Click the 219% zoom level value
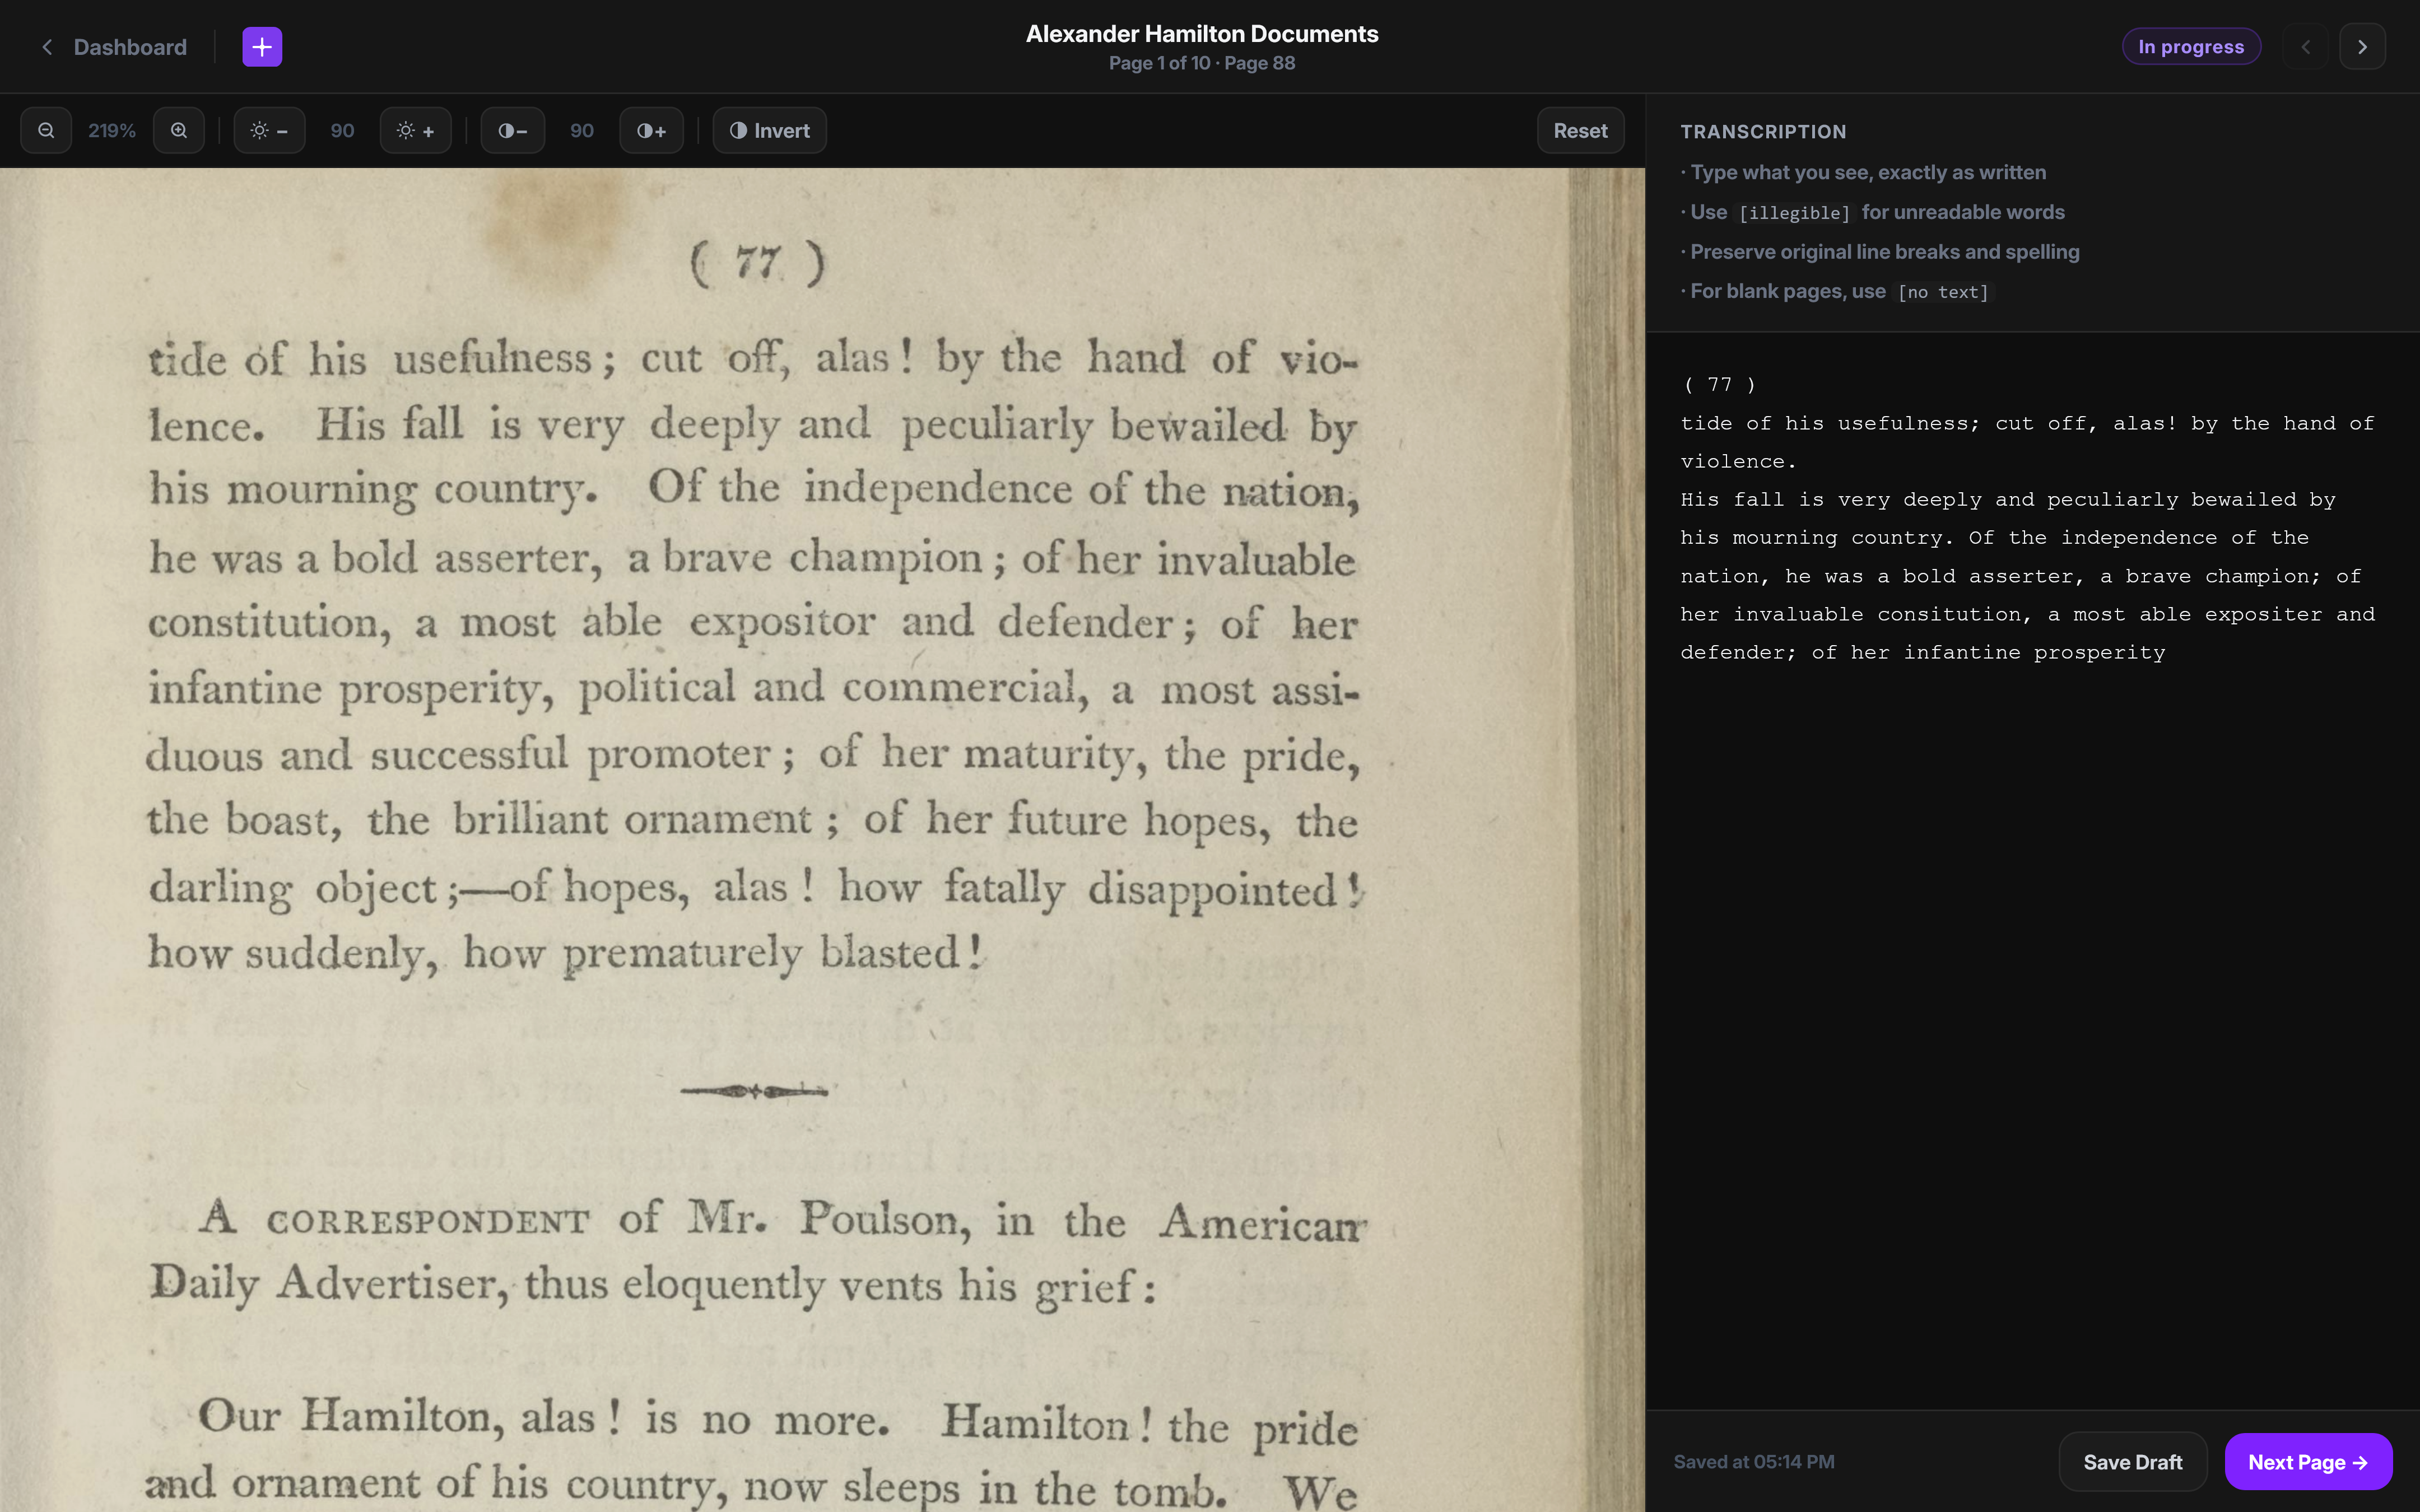The width and height of the screenshot is (2420, 1512). (112, 130)
